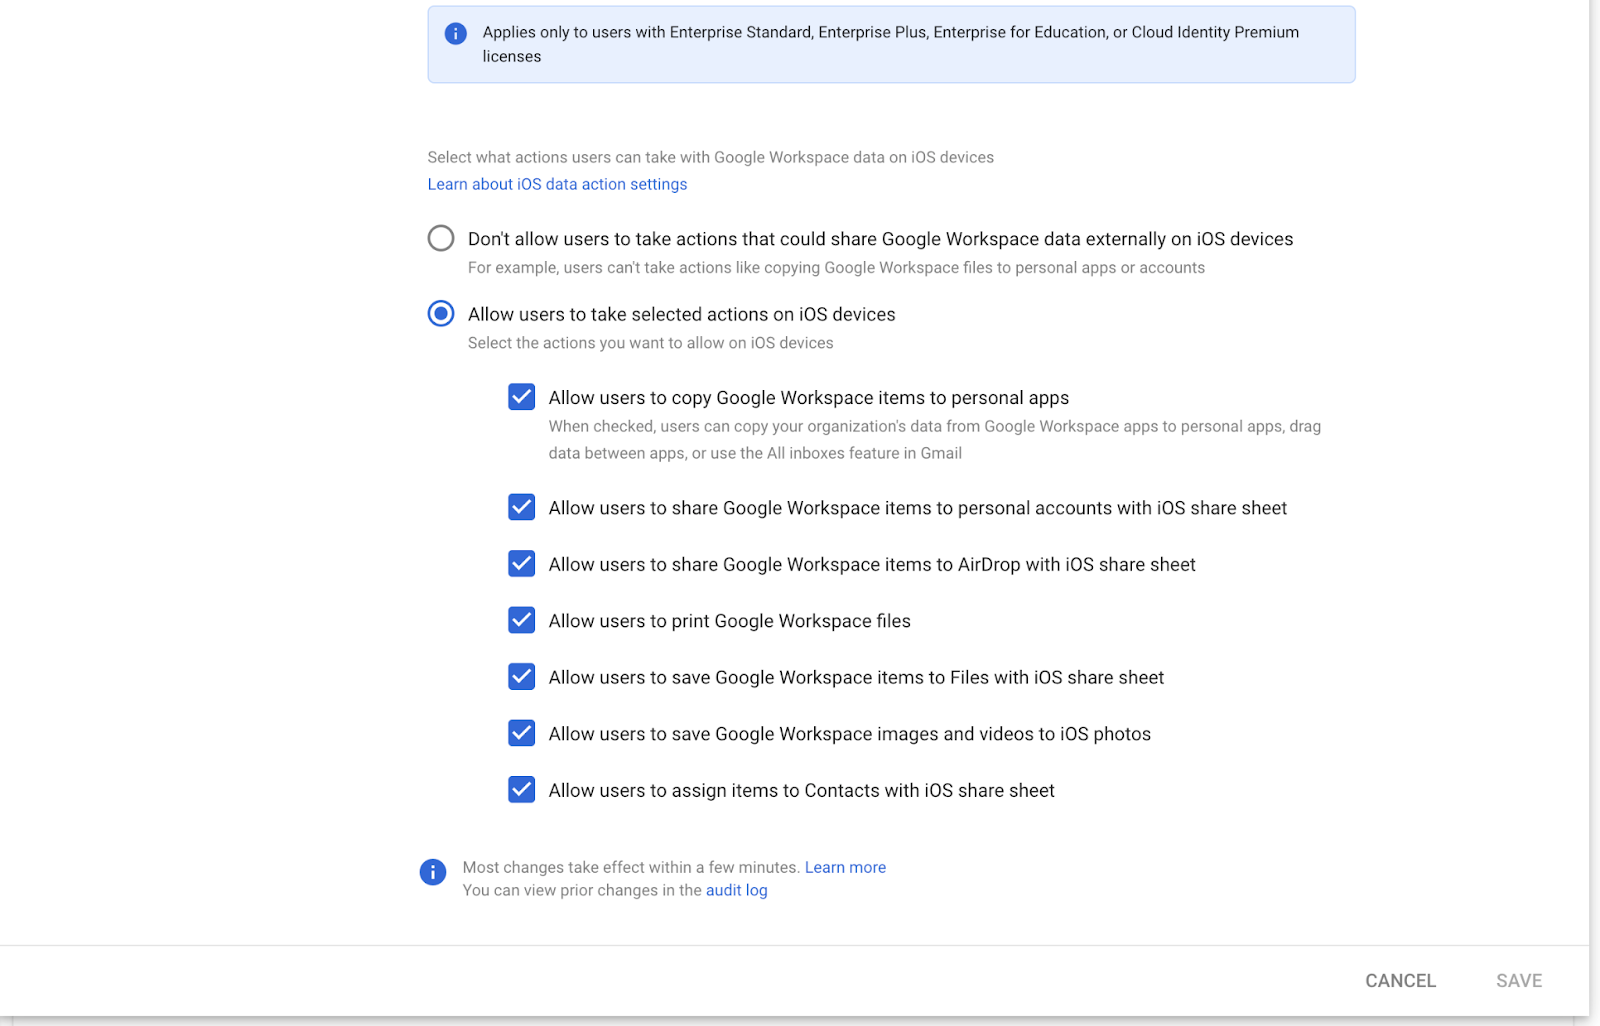Viewport: 1600px width, 1026px height.
Task: Click the 'For example, users can't take actions' description
Action: [836, 268]
